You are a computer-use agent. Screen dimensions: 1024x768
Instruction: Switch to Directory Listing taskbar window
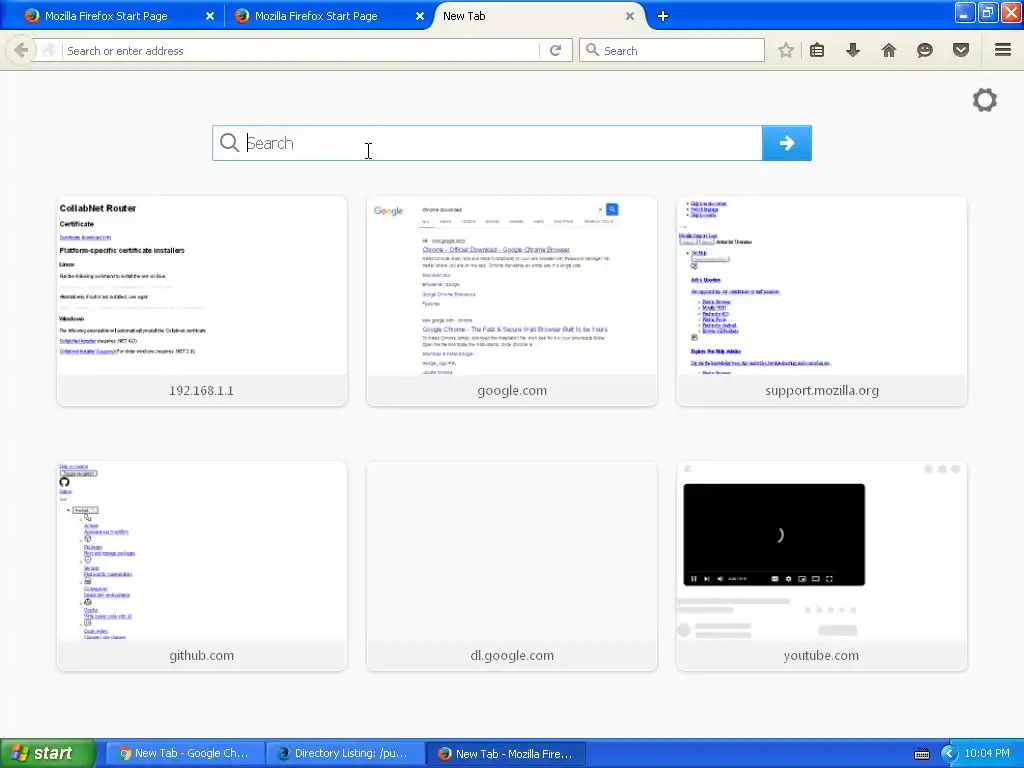tap(345, 754)
